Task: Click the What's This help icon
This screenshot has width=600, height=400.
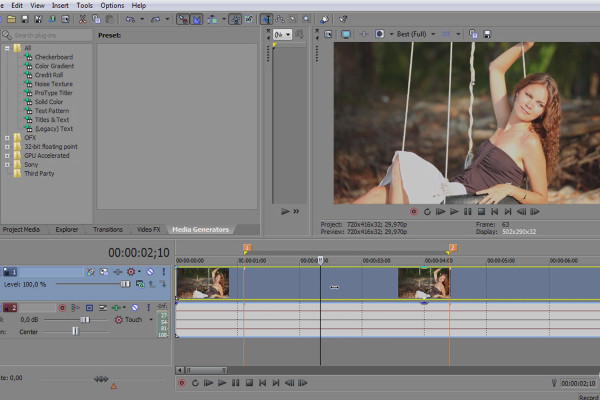Action: [343, 19]
